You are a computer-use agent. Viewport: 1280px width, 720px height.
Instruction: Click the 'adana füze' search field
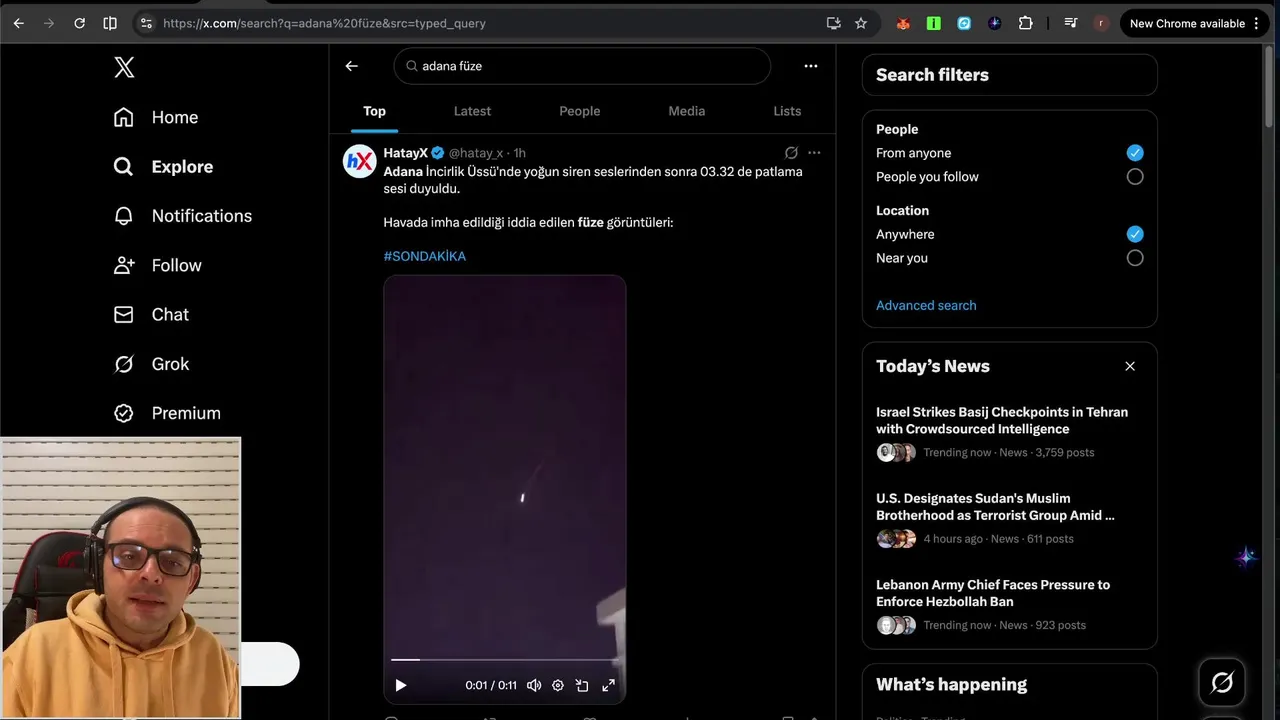click(x=590, y=66)
